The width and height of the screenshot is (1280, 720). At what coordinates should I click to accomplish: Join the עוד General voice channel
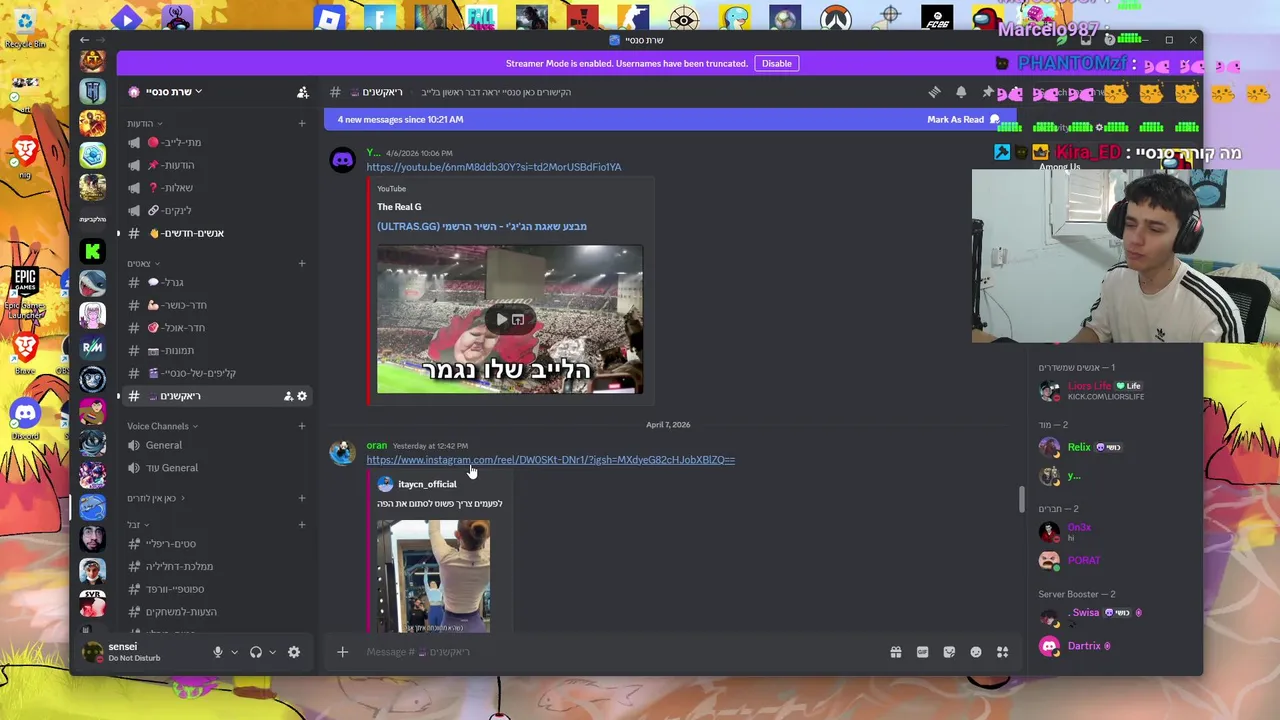(x=216, y=468)
